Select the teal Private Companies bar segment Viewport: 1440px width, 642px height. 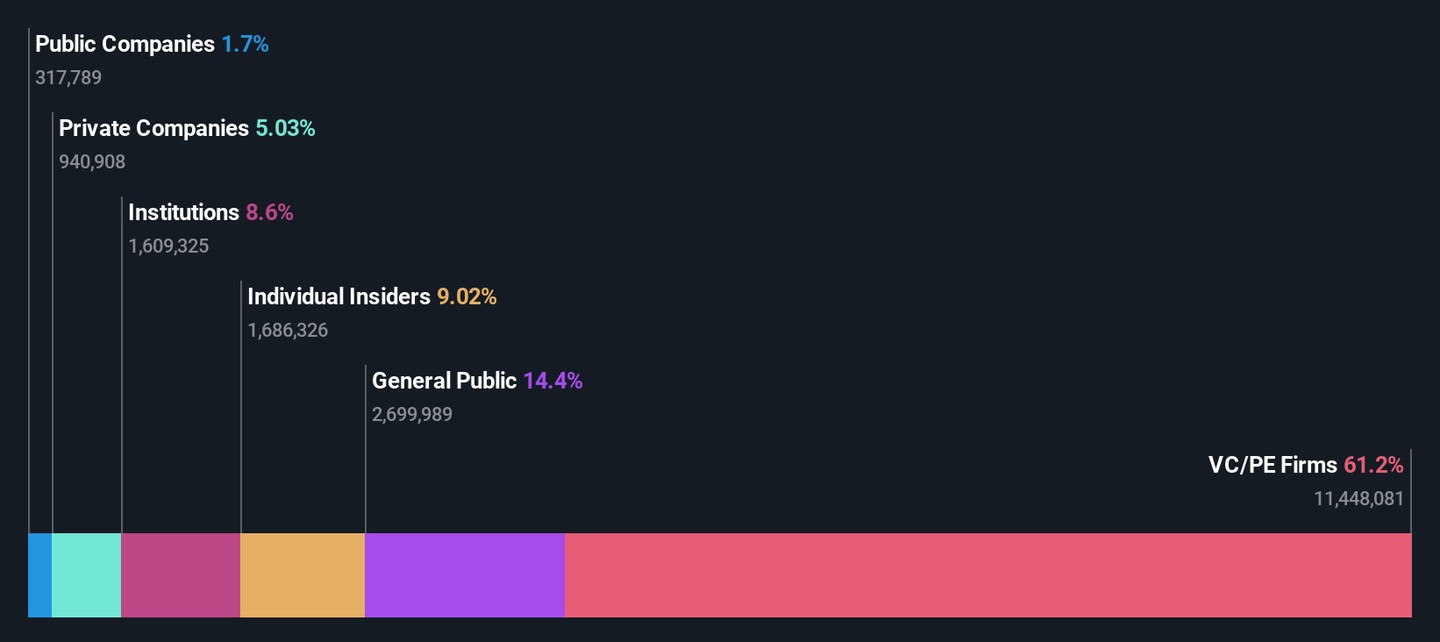[x=86, y=575]
